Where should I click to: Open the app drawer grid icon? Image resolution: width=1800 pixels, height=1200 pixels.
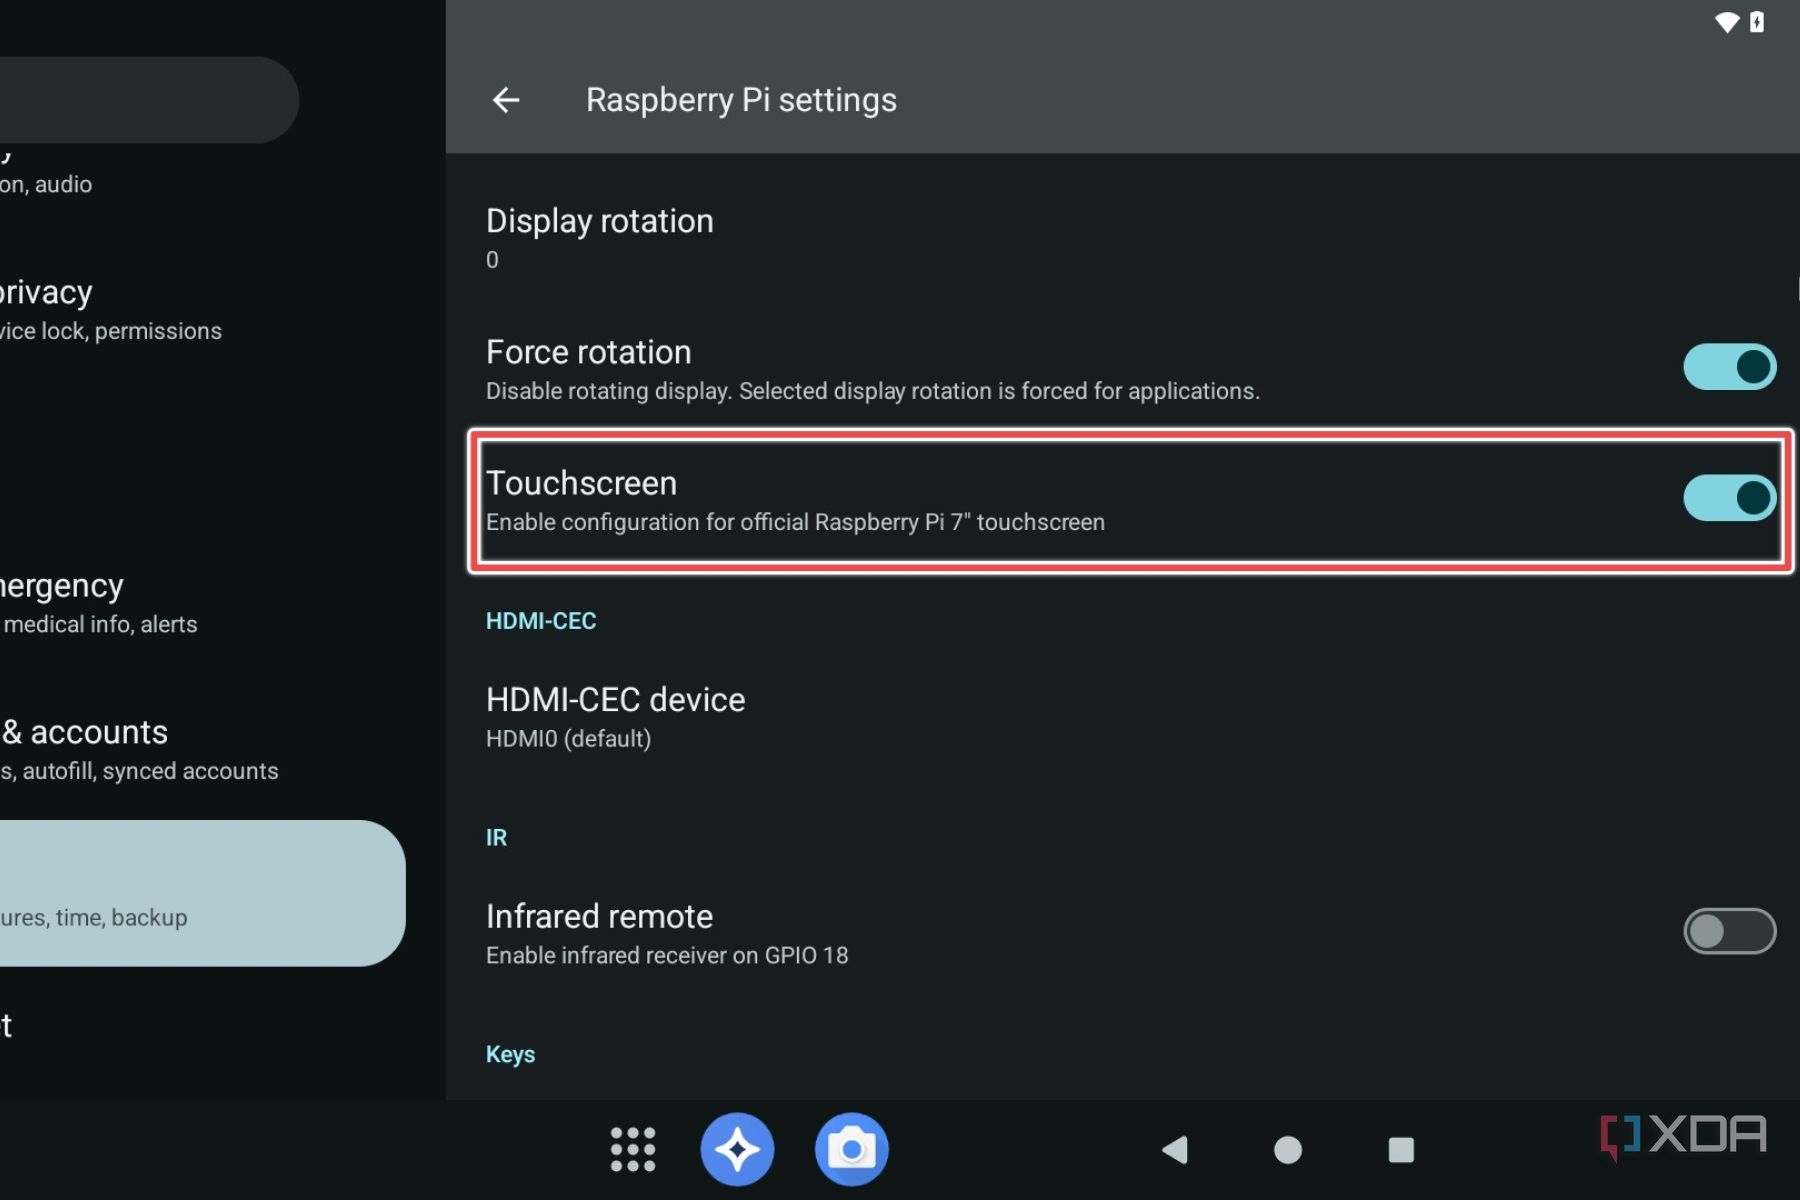pos(633,1149)
